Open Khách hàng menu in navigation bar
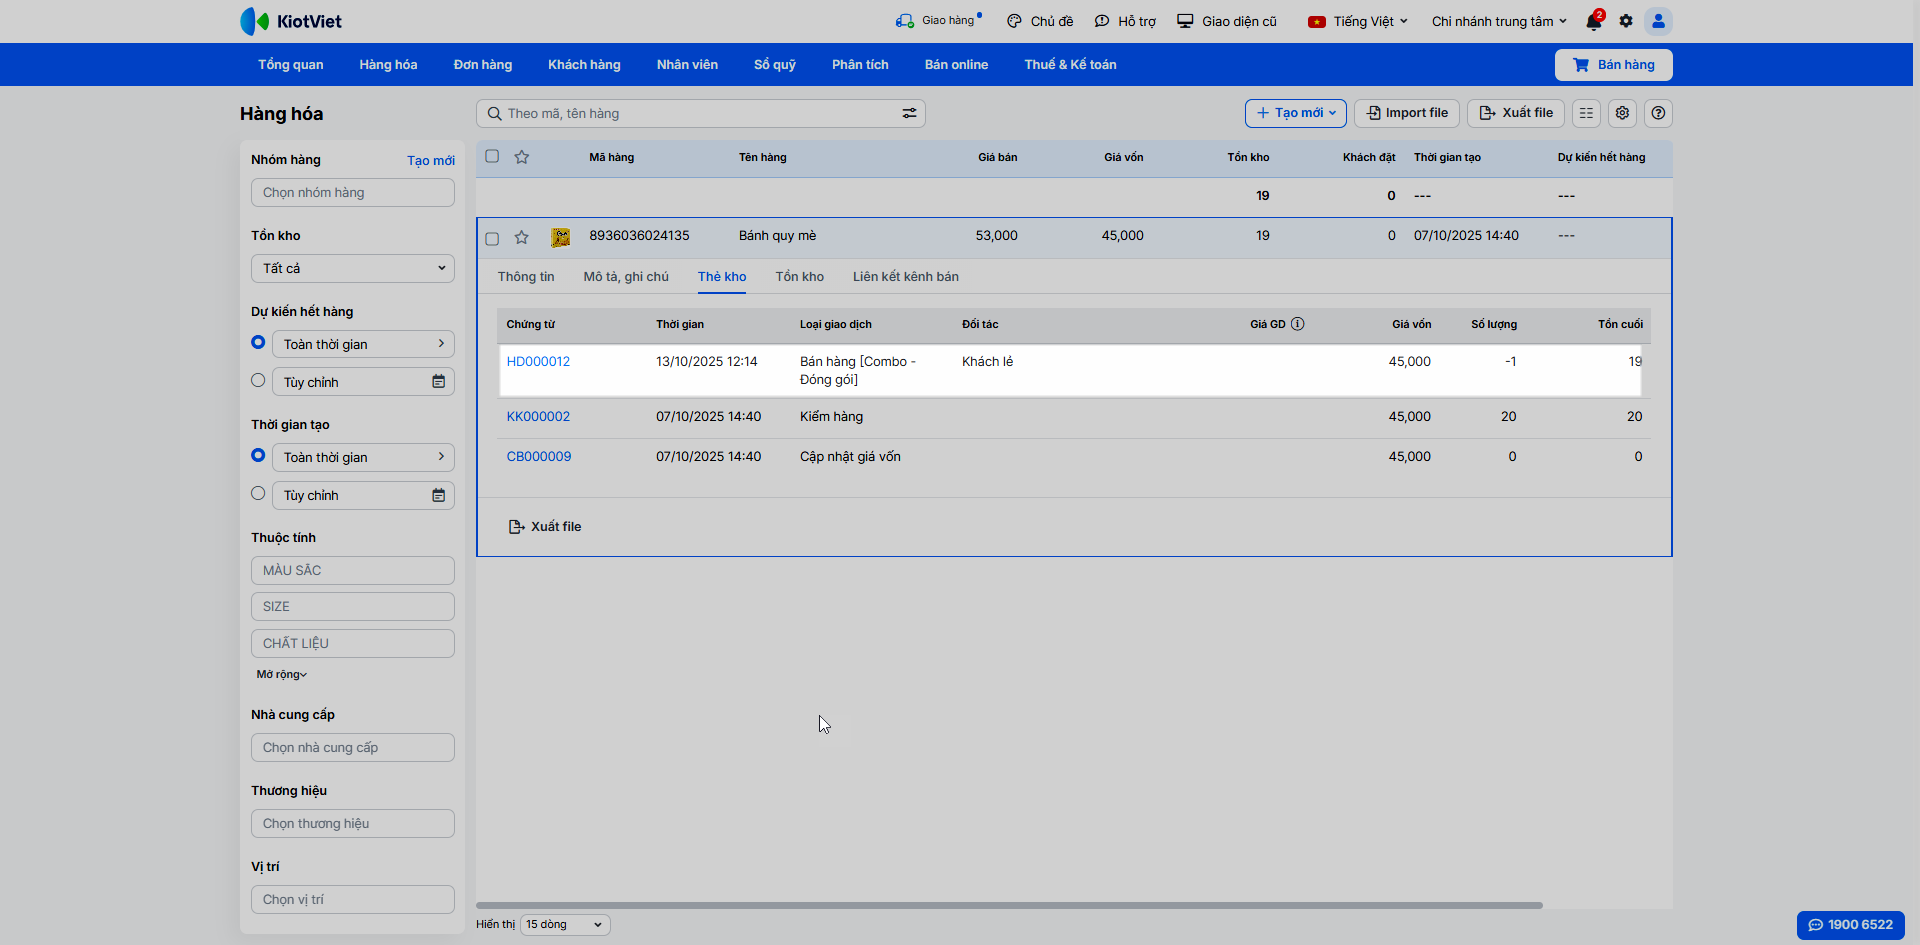1920x945 pixels. [x=584, y=65]
